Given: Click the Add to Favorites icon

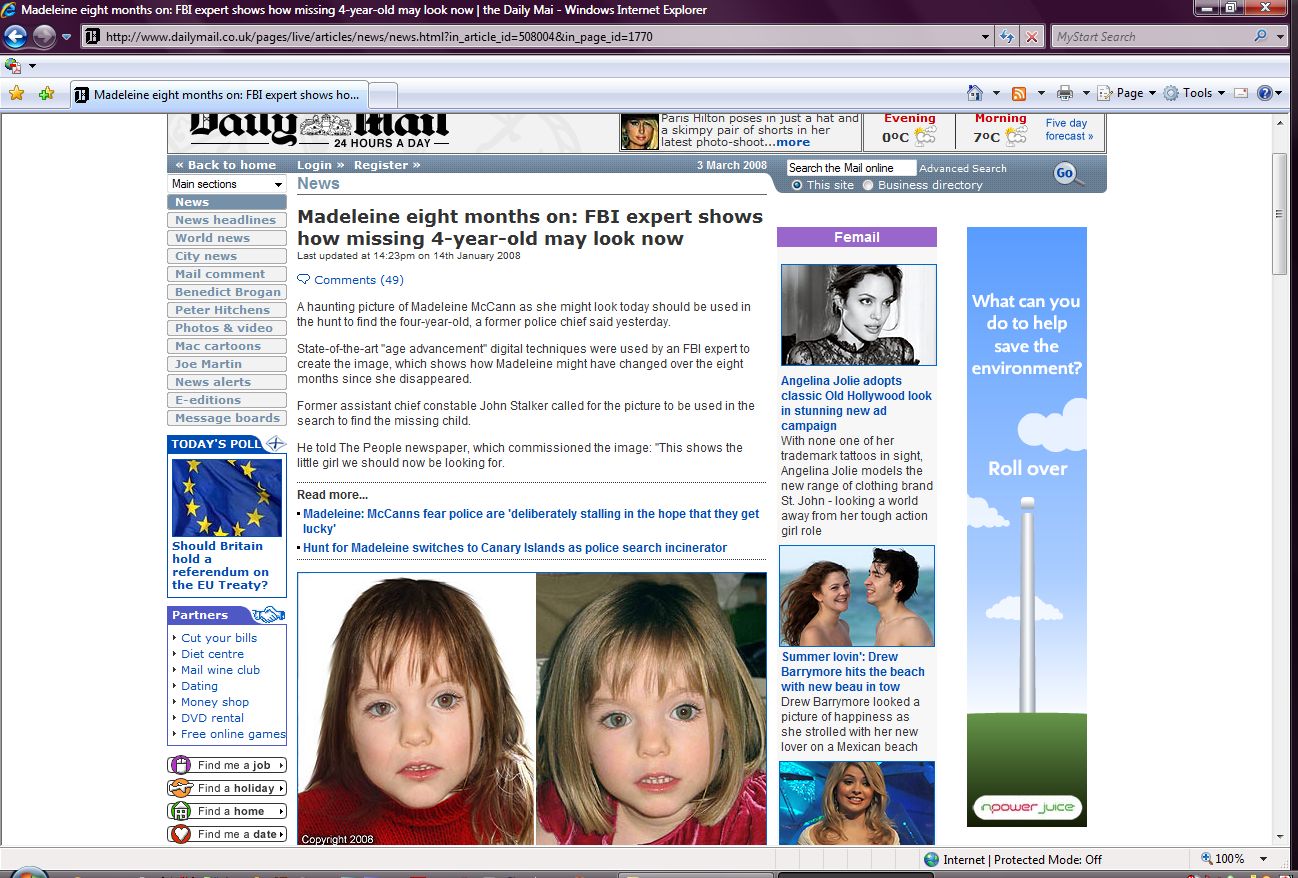Looking at the screenshot, I should click(x=46, y=94).
